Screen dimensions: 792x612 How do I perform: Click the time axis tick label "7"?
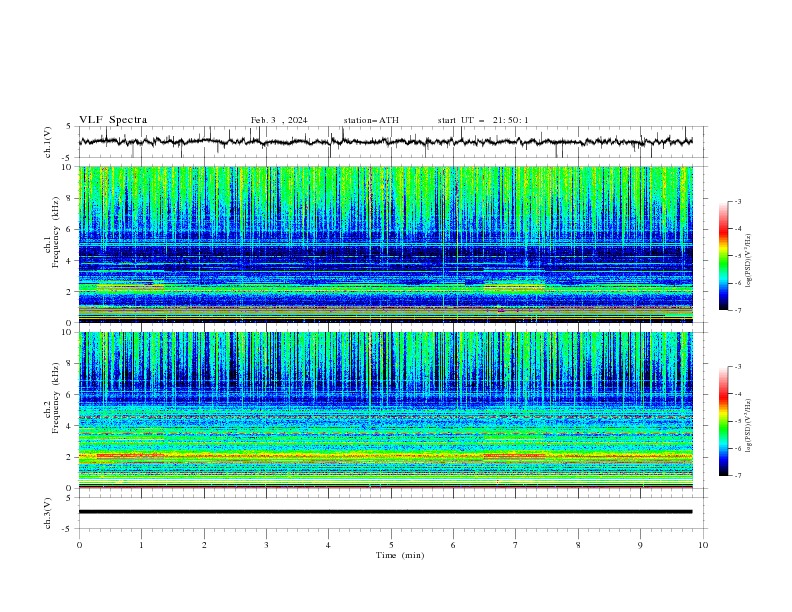click(516, 545)
